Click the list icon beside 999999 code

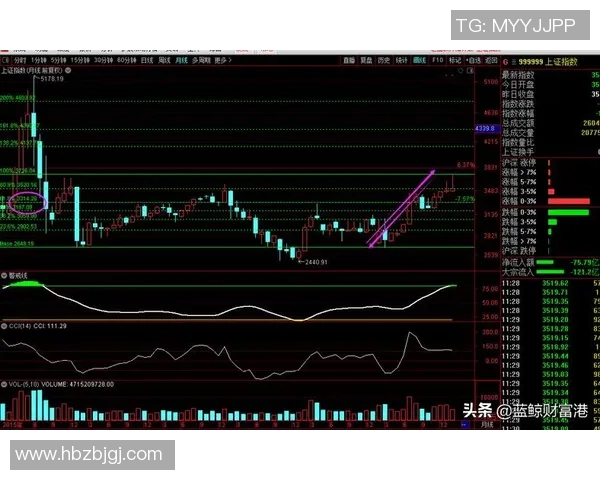(x=516, y=60)
